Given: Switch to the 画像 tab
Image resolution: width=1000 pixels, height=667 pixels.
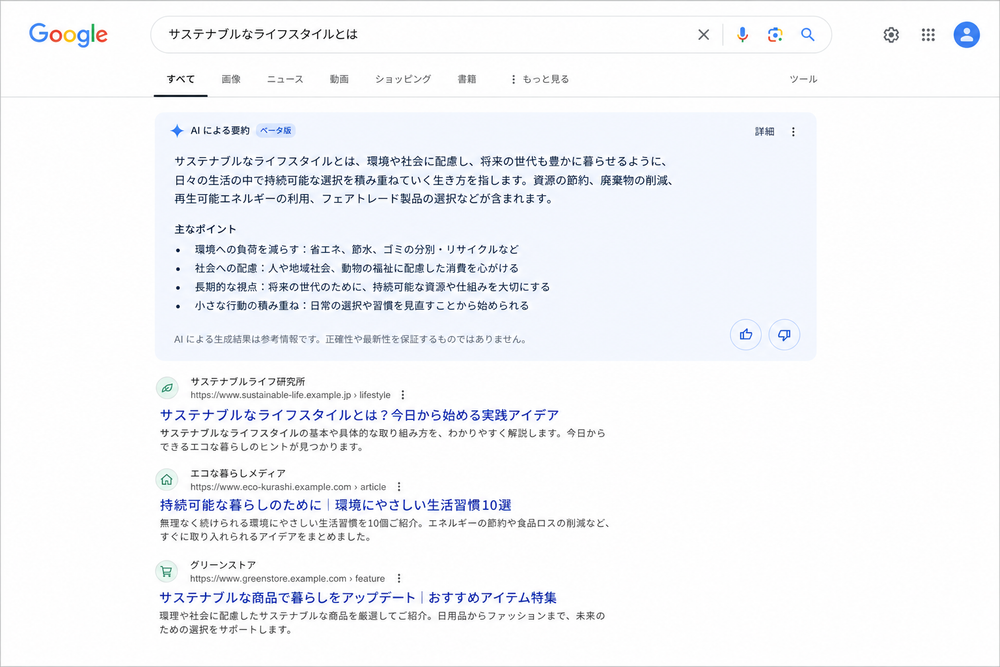Looking at the screenshot, I should pos(231,79).
